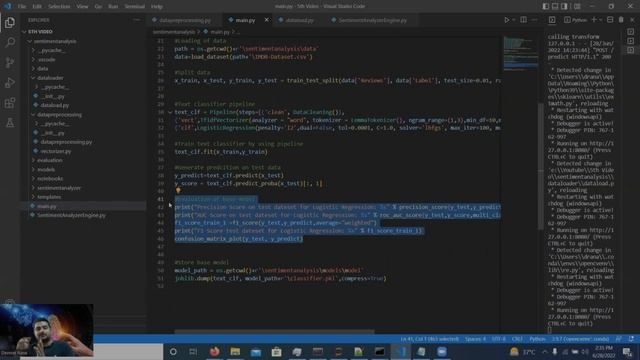Open Explorer panel More Actions ellipsis
Screen dimensions: 640x360
136,20
